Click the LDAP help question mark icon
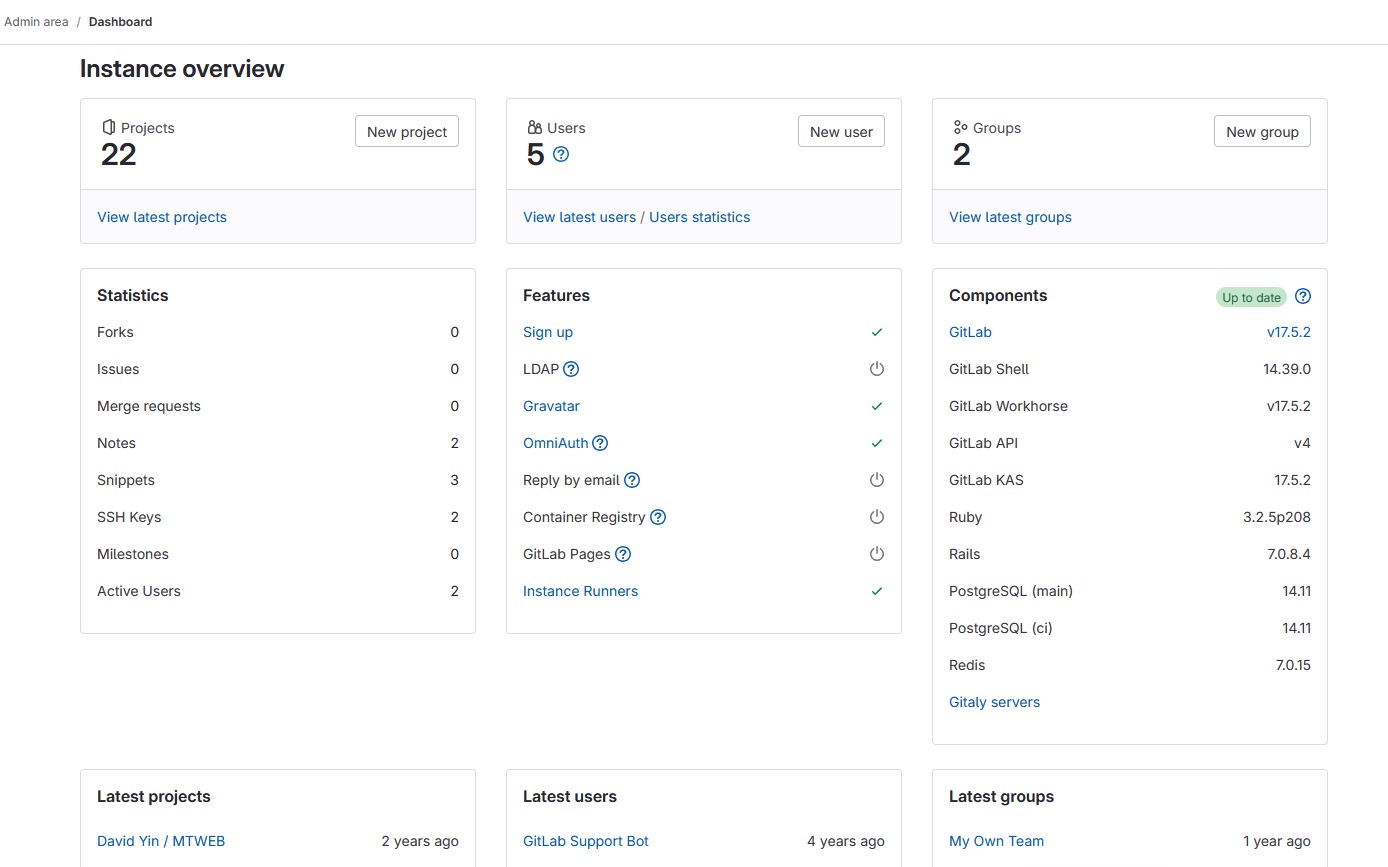The width and height of the screenshot is (1388, 867). (x=571, y=369)
